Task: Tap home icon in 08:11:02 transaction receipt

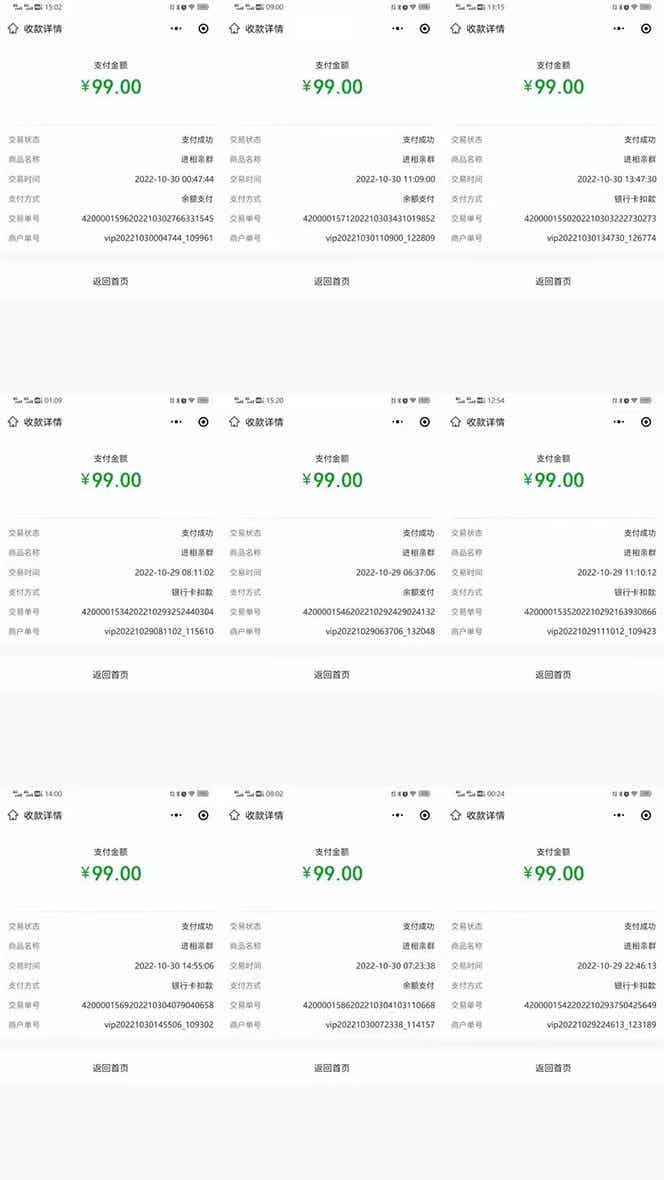Action: (x=13, y=422)
